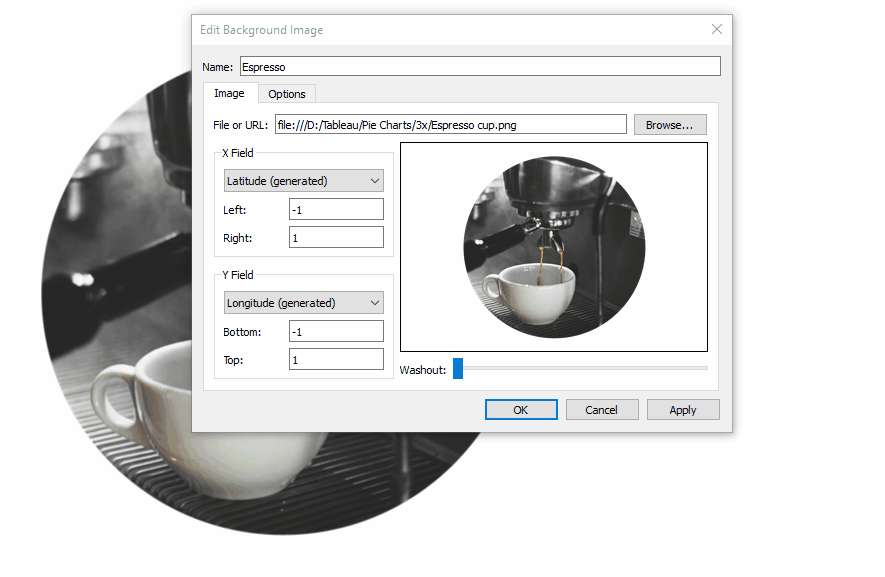Viewport: 885px width, 577px height.
Task: Edit the Name field labeled Espresso
Action: click(x=478, y=66)
